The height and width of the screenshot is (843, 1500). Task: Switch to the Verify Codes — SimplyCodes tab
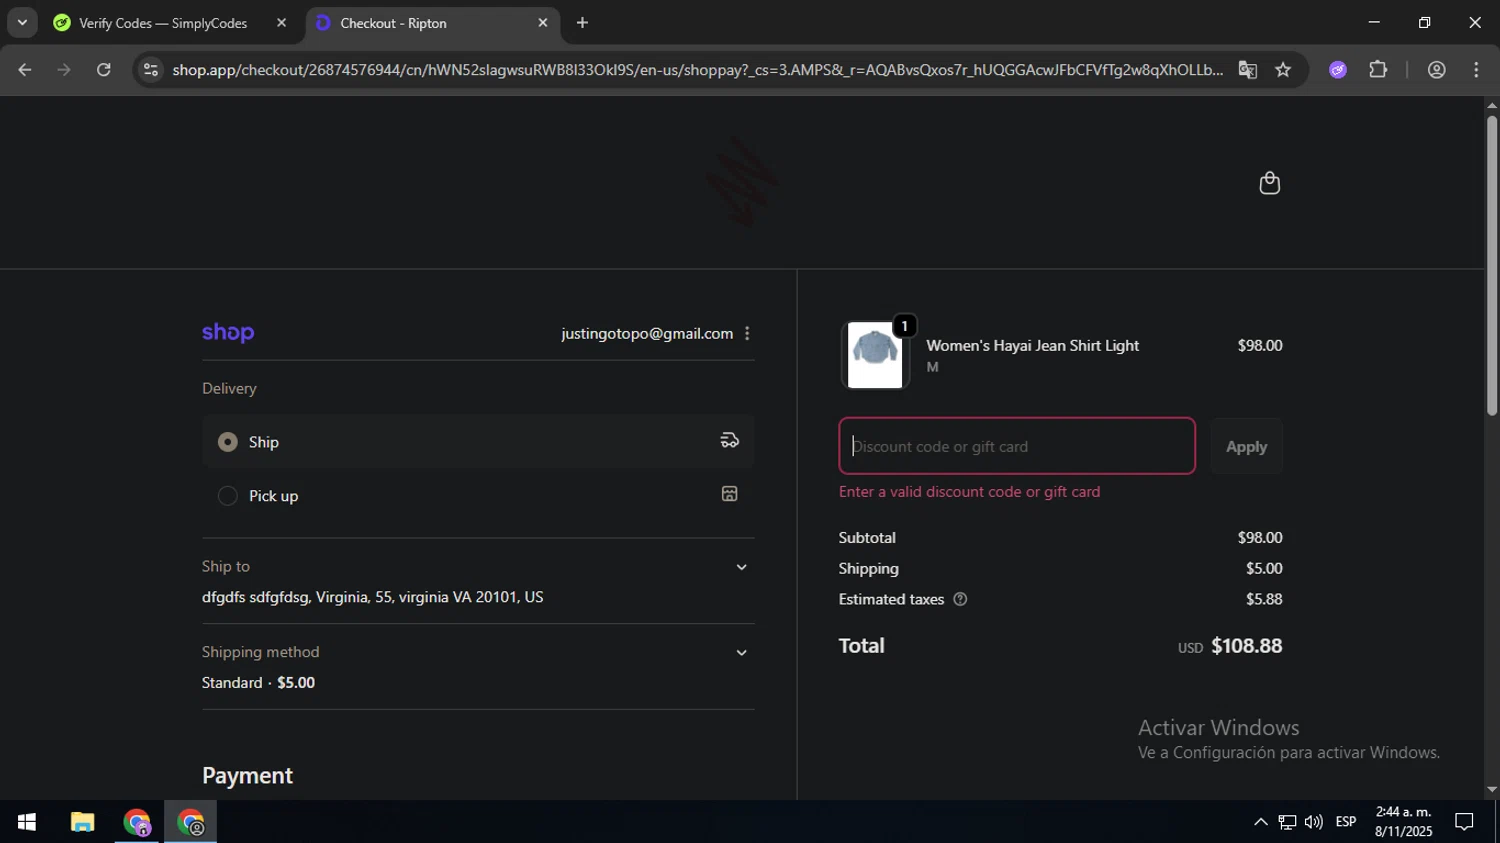171,23
